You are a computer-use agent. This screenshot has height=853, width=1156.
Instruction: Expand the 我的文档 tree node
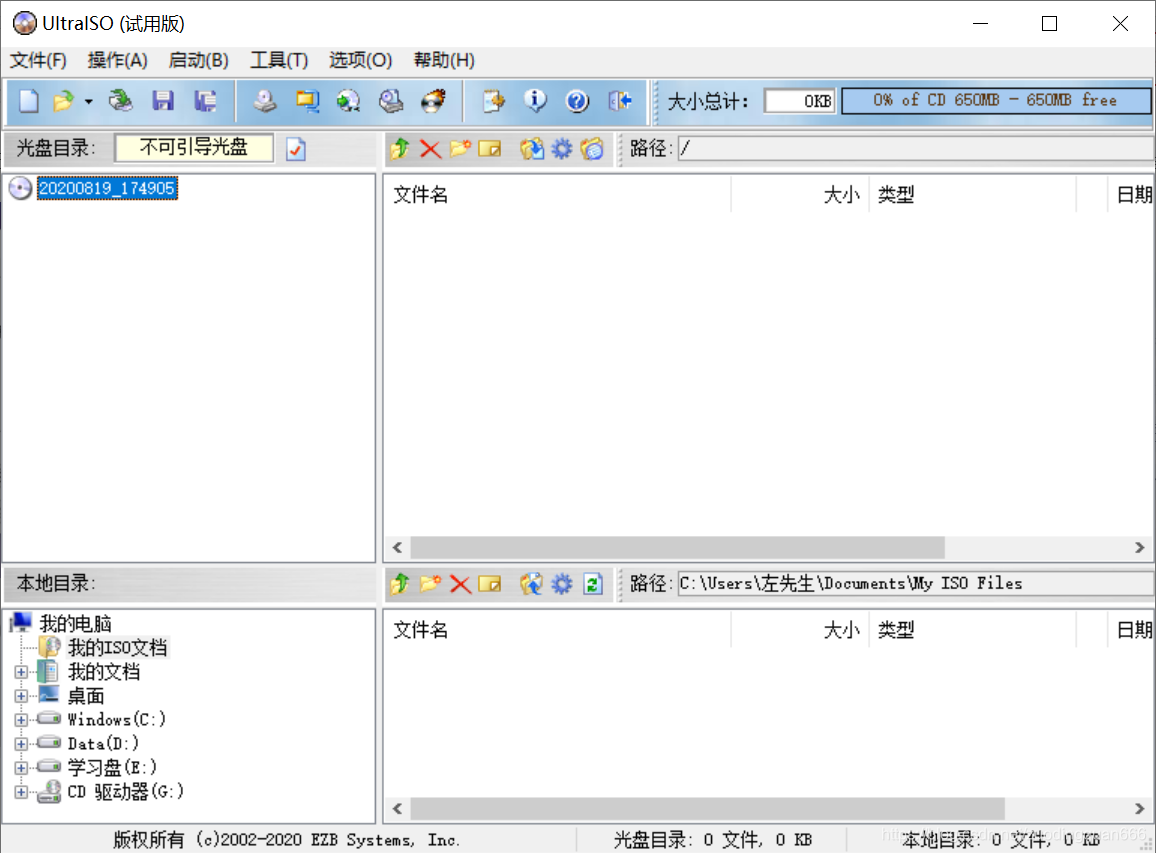pos(22,671)
